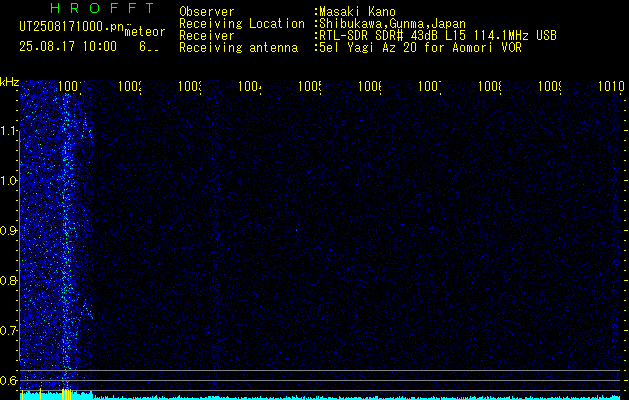
Task: Click the RTL-SDR SDR# receiver description
Action: tap(438, 36)
